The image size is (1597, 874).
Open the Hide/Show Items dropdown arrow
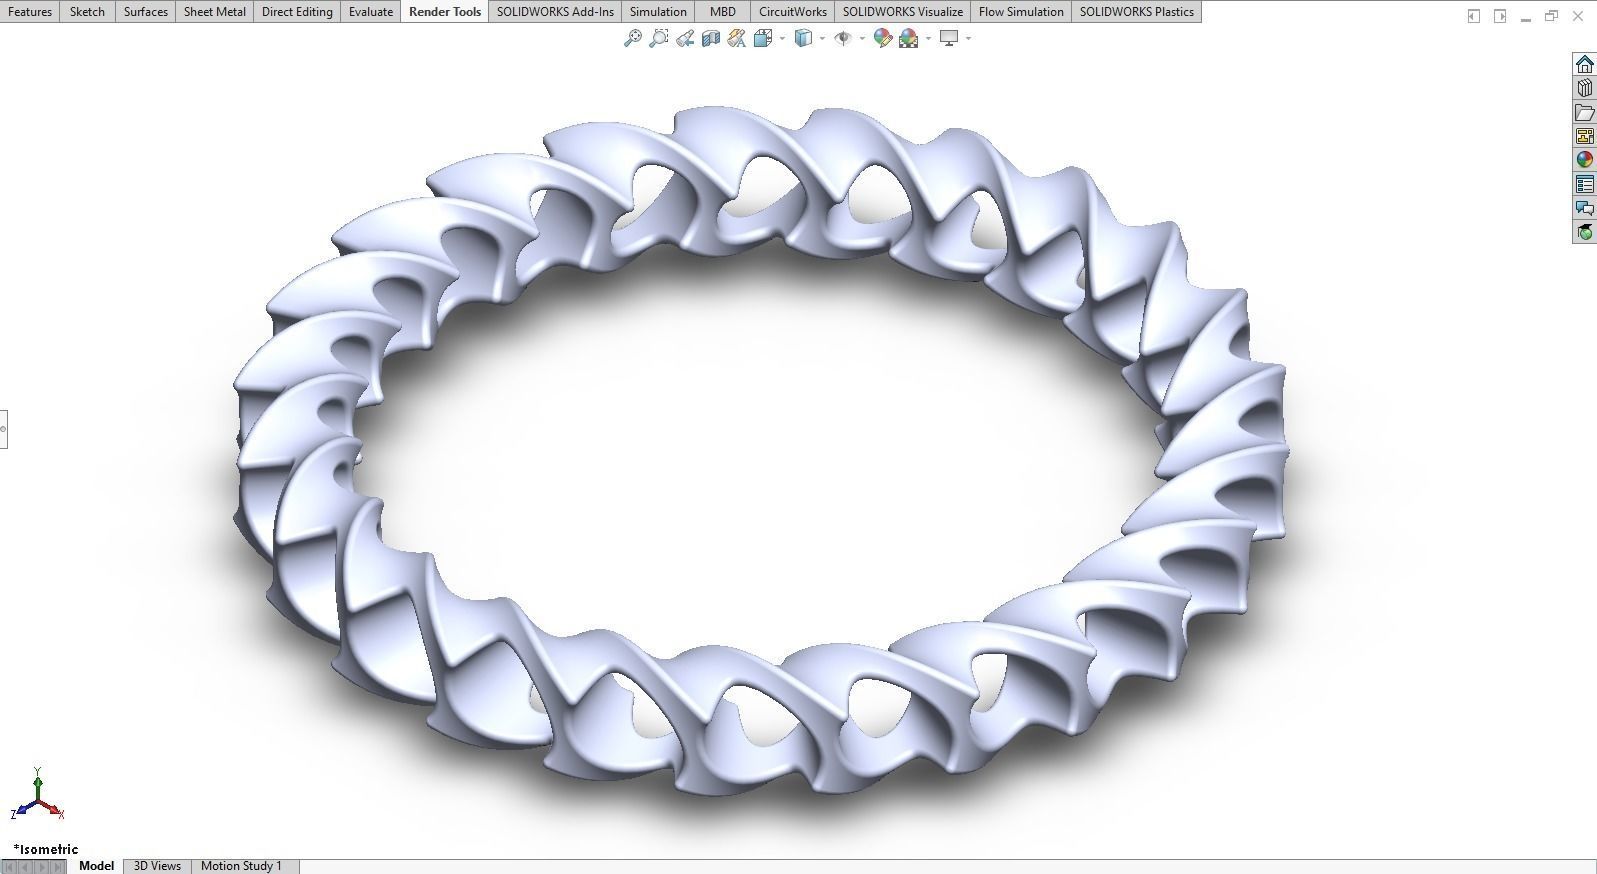[x=862, y=38]
